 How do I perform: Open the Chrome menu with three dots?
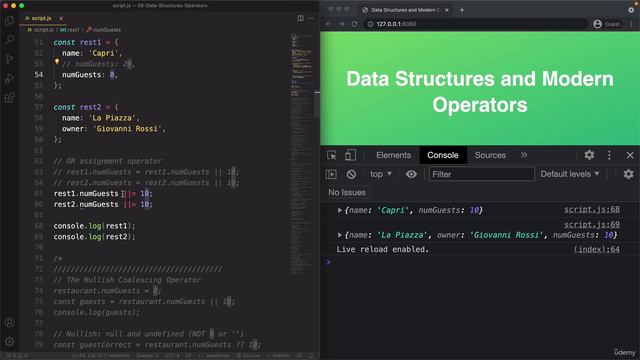click(x=631, y=24)
